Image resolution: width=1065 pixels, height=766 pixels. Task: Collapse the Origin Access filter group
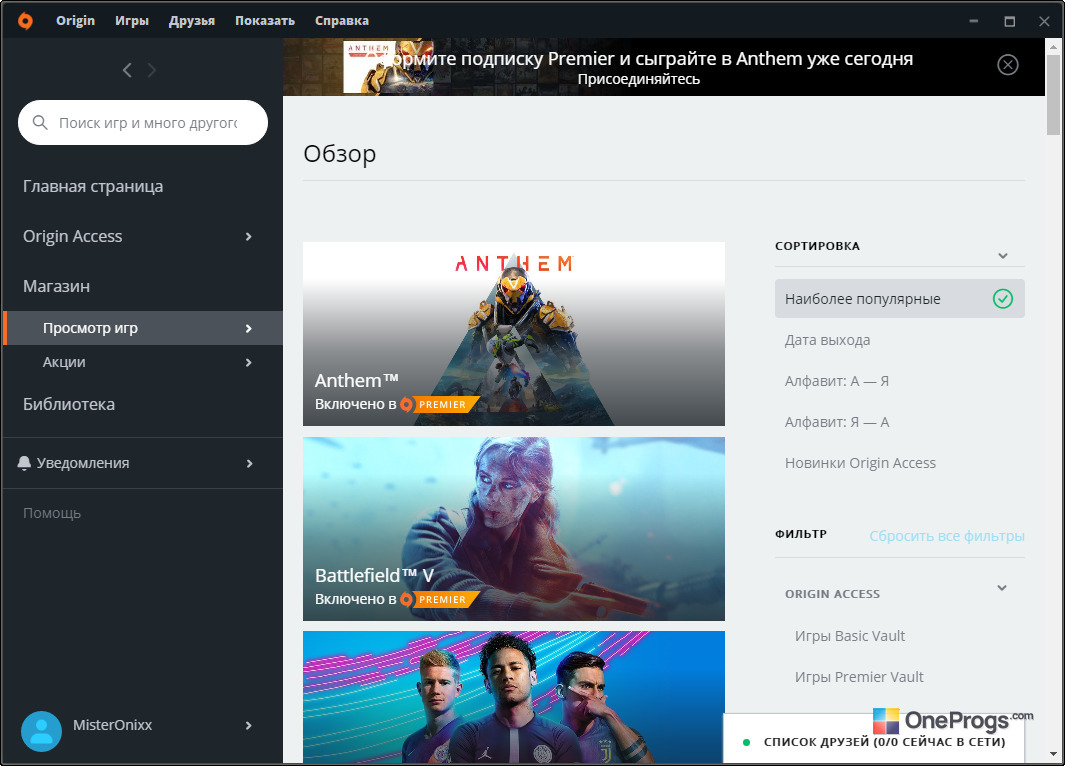point(1002,588)
